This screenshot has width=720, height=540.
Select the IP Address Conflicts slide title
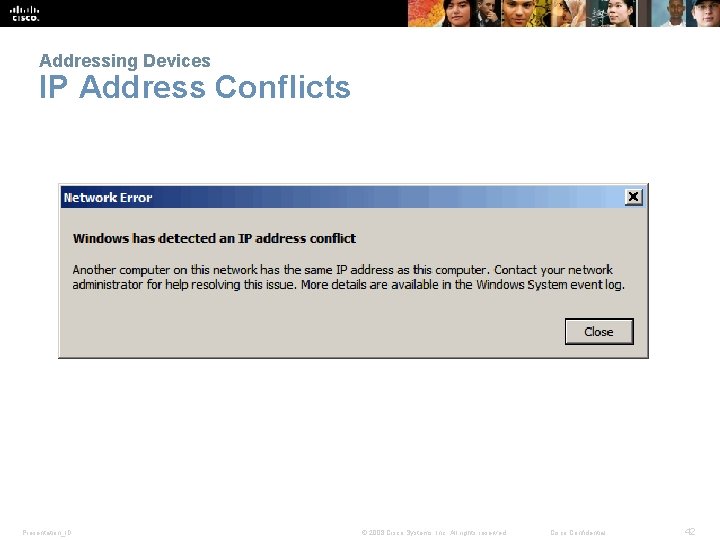click(195, 86)
